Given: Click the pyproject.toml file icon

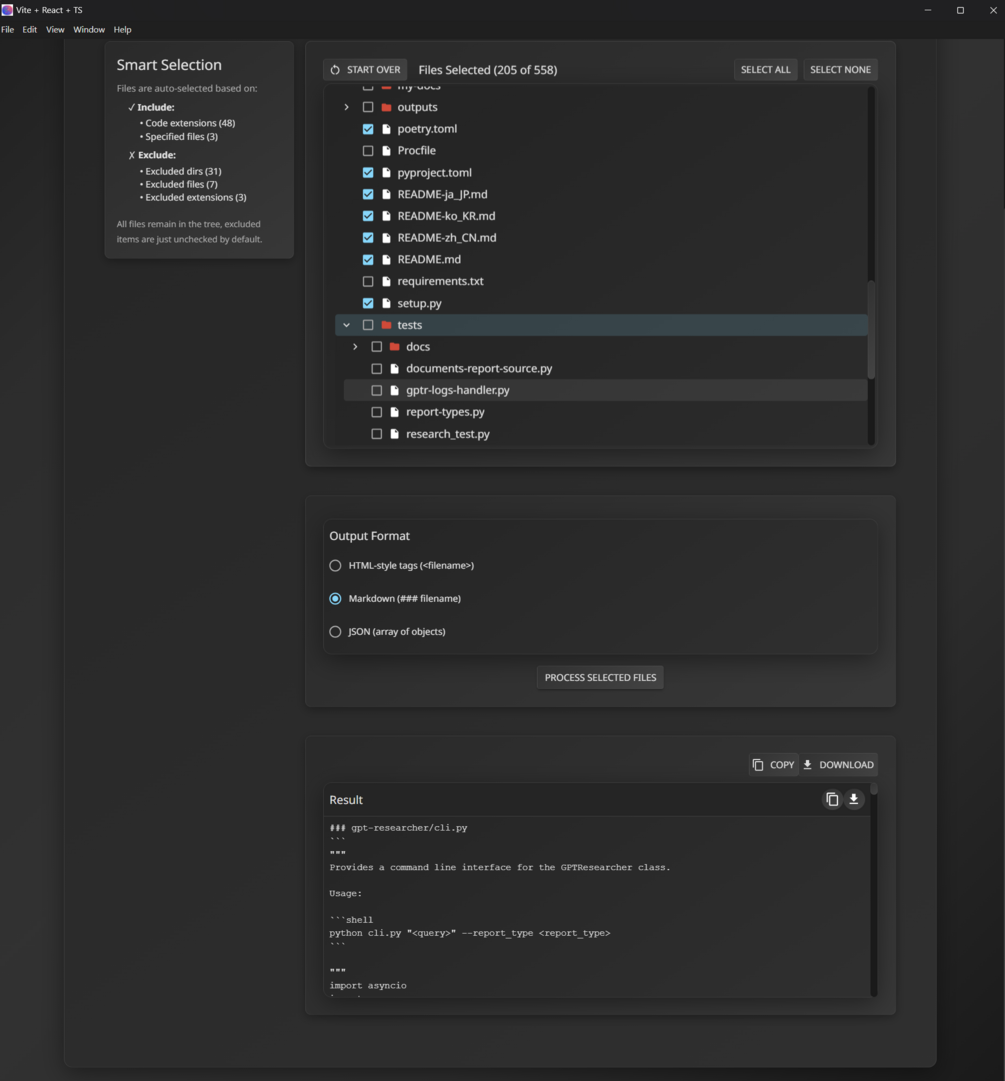Looking at the screenshot, I should [386, 172].
